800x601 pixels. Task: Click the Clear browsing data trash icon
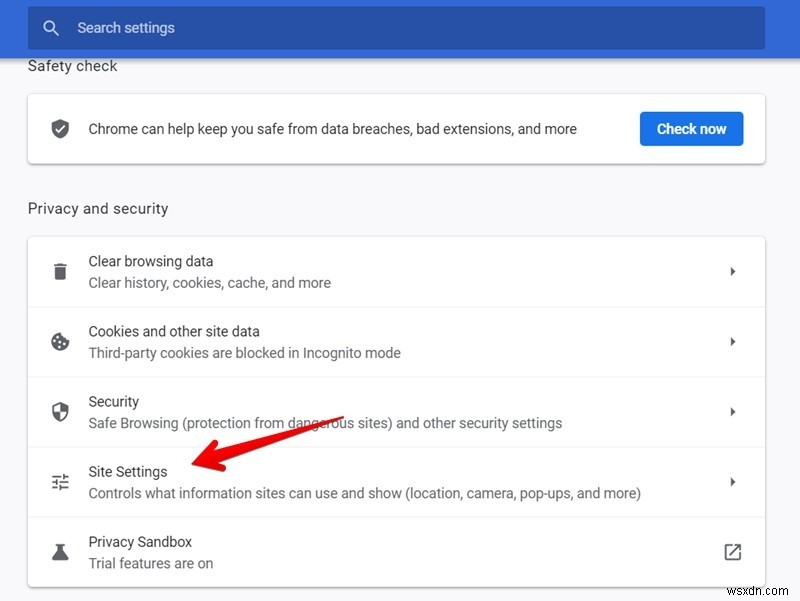pyautogui.click(x=61, y=271)
